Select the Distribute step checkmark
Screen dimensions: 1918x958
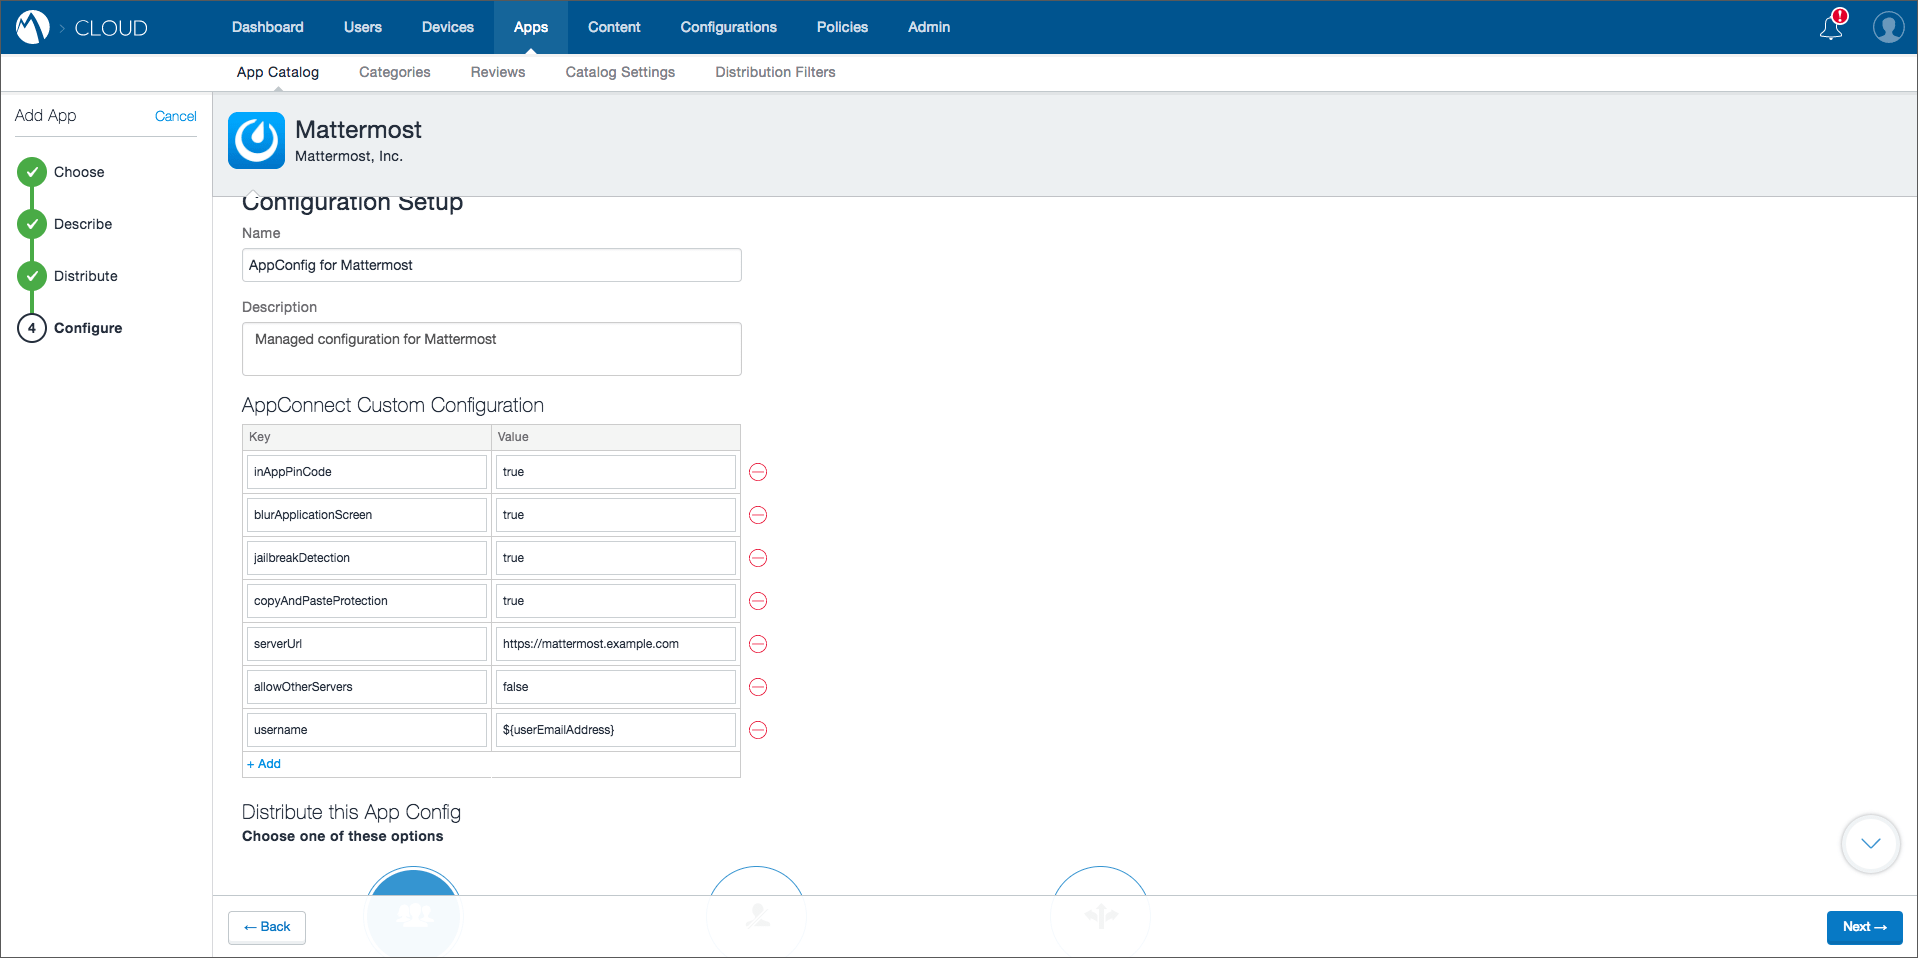[32, 276]
